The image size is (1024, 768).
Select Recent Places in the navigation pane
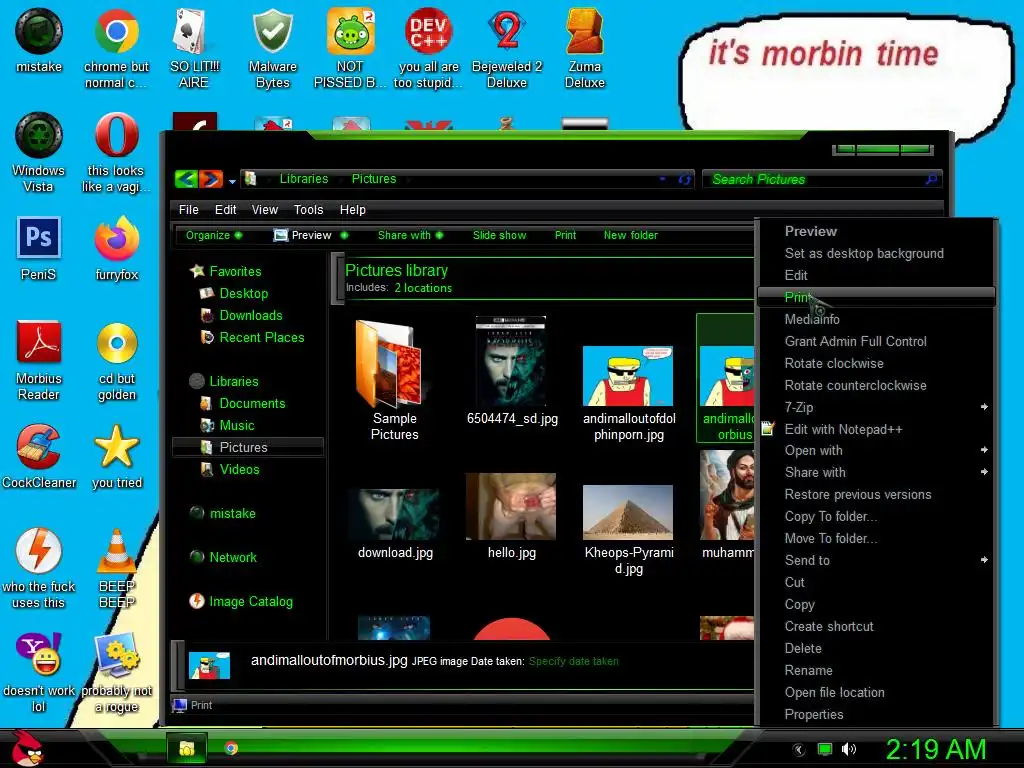click(x=262, y=338)
